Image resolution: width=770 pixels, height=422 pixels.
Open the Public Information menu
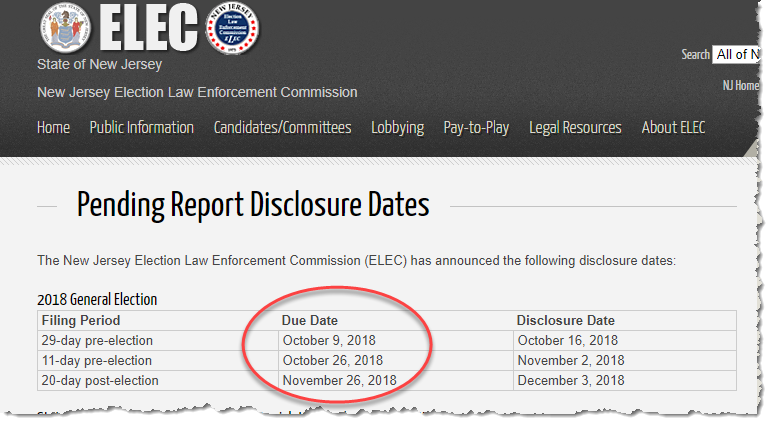pyautogui.click(x=141, y=128)
